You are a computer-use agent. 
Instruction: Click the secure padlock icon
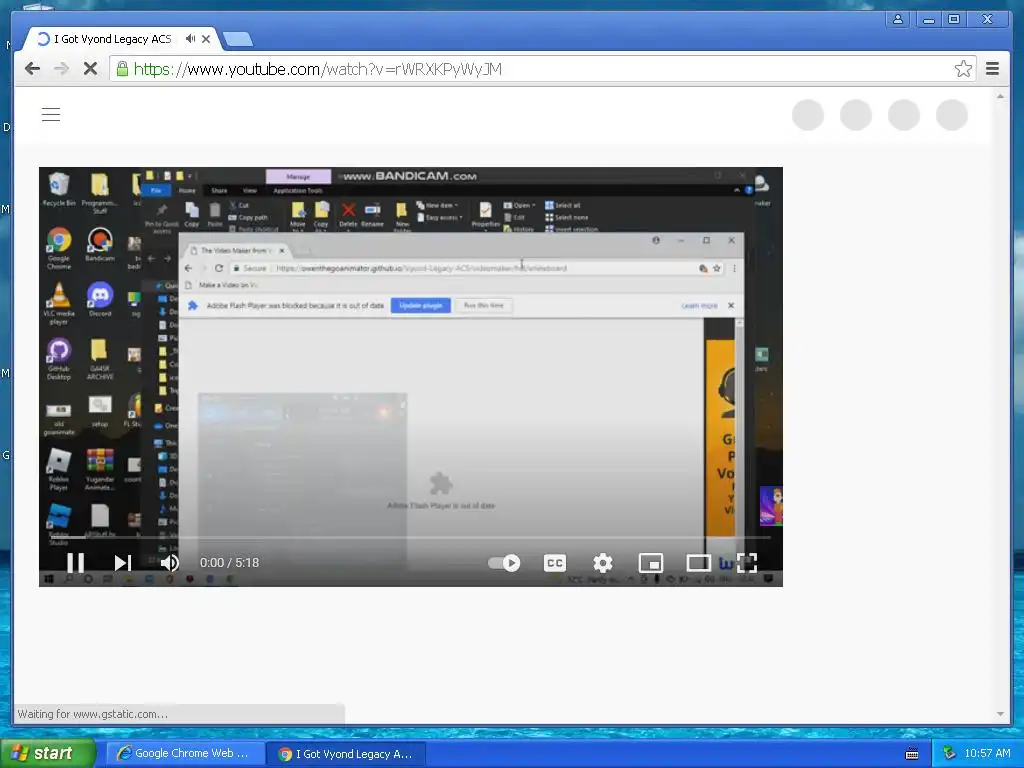coord(122,69)
